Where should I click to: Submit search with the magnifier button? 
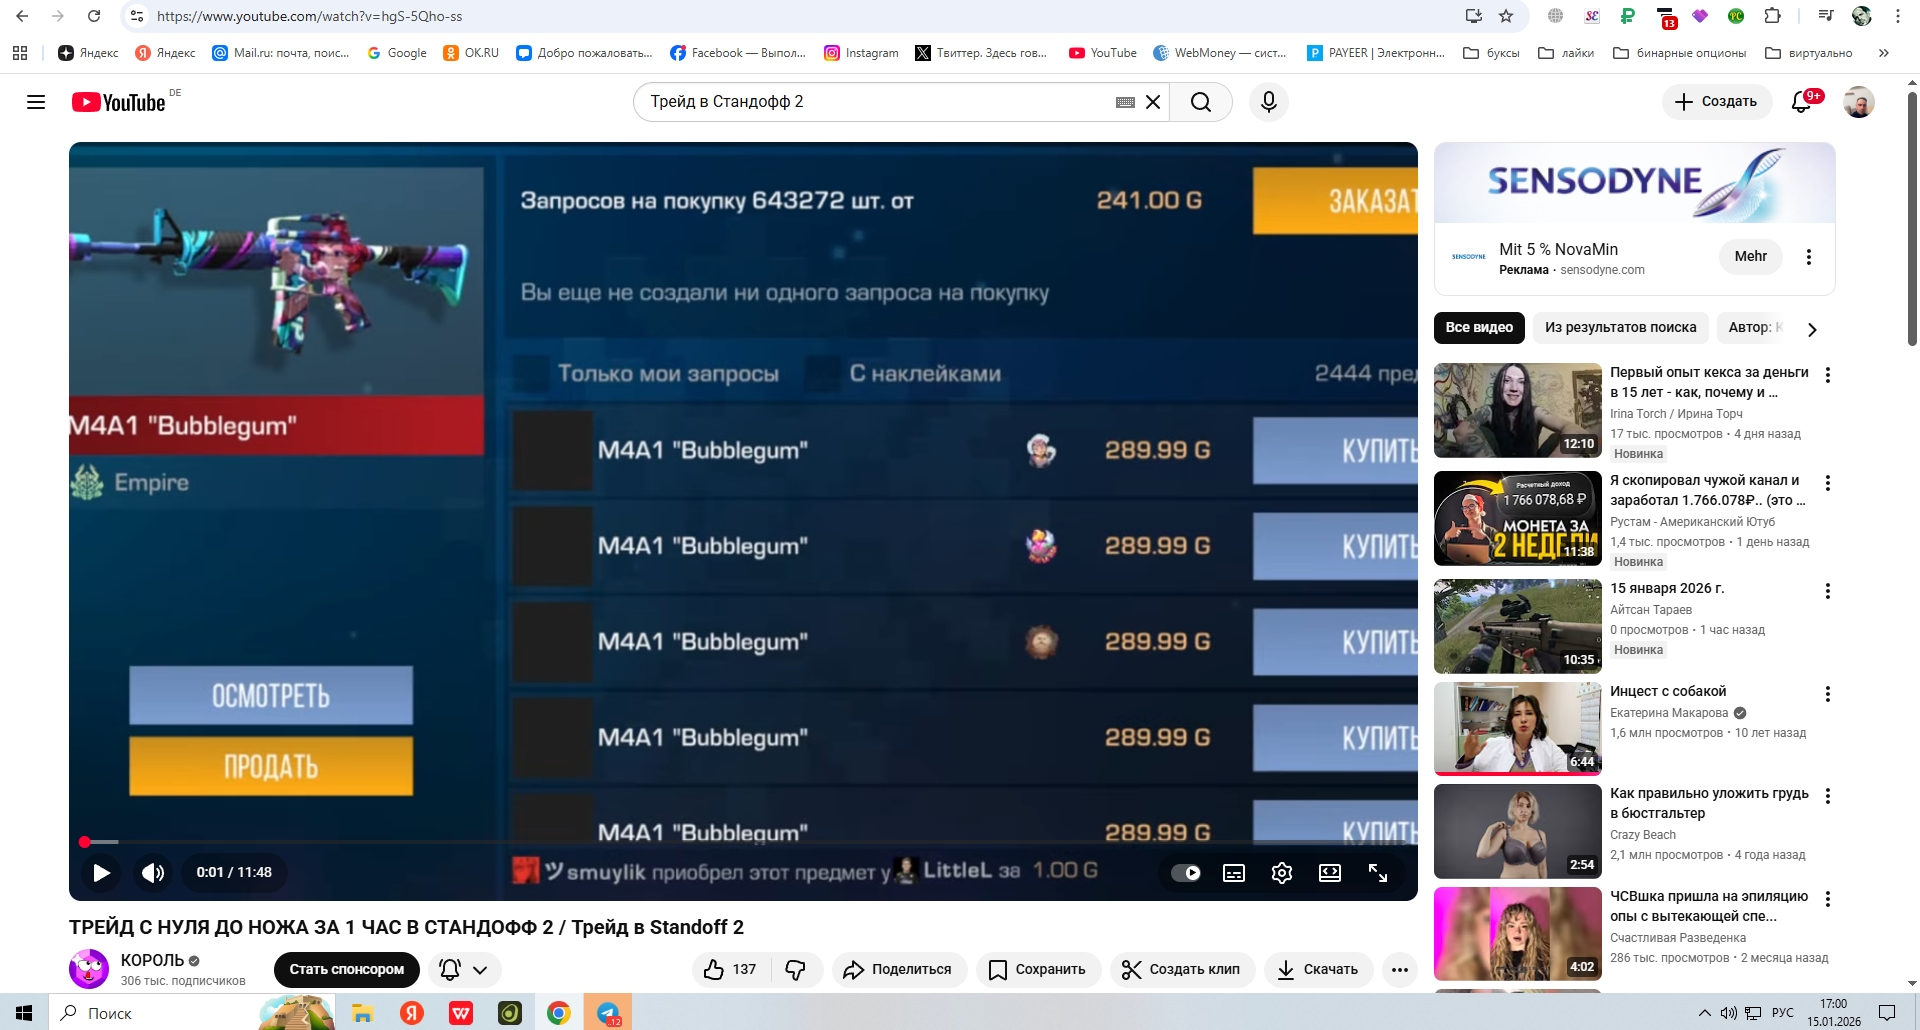coord(1201,102)
